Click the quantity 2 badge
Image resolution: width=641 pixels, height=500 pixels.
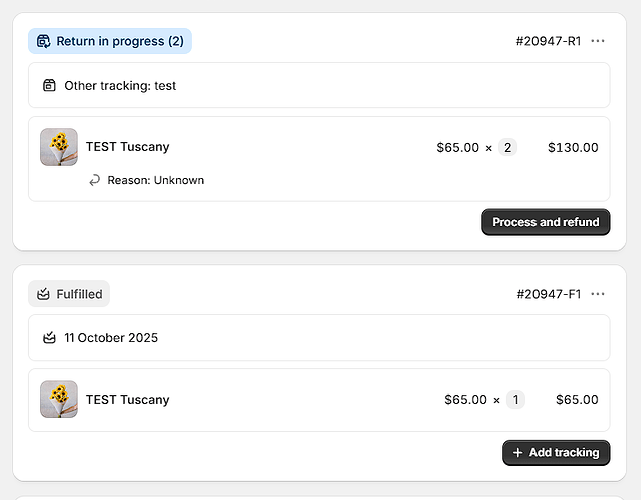click(x=507, y=148)
